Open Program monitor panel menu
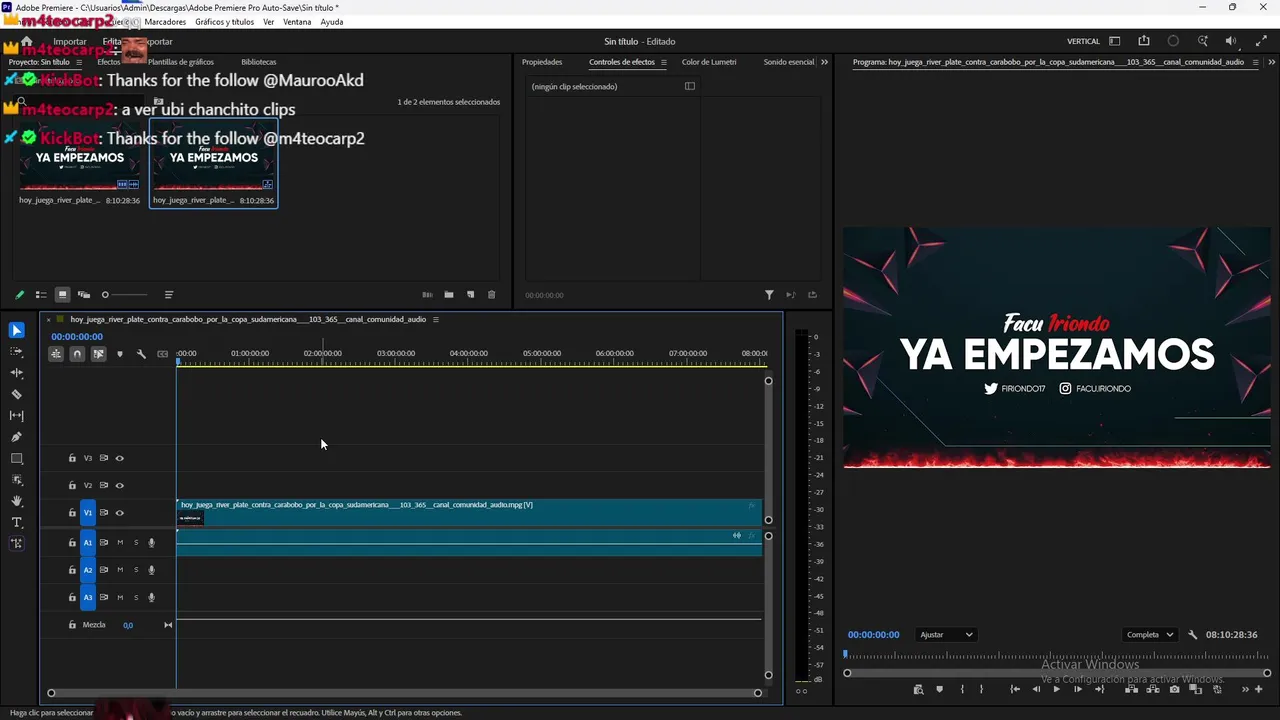1280x720 pixels. [x=1255, y=62]
